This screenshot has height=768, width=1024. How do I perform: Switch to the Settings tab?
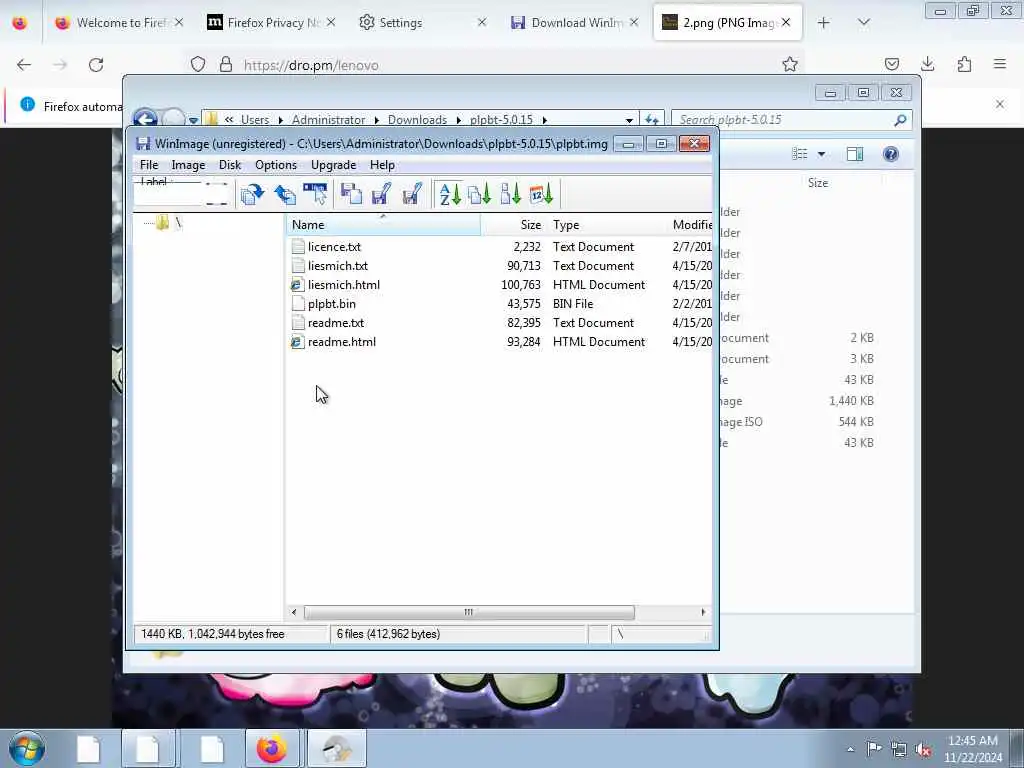tap(423, 23)
